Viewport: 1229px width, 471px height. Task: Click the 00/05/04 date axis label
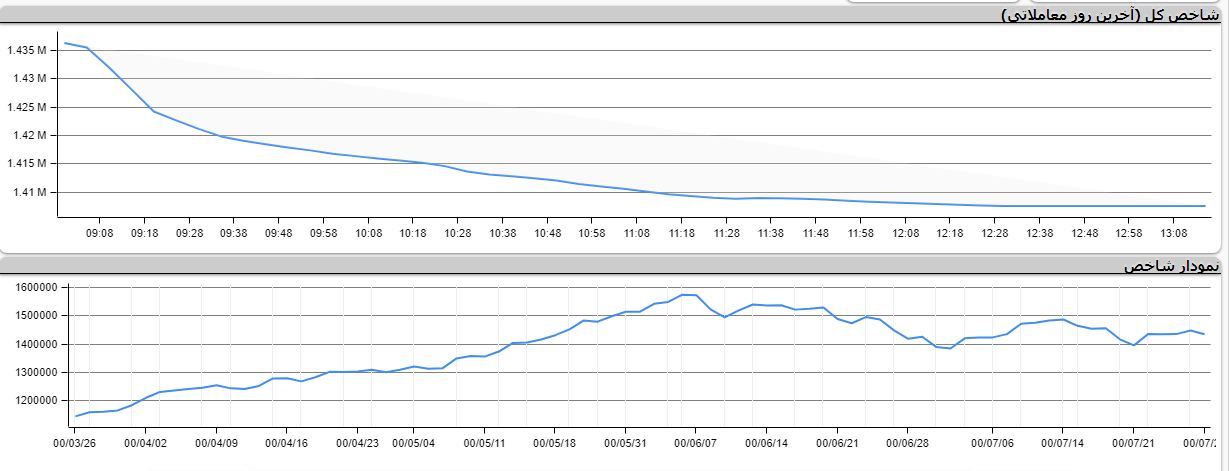[x=412, y=442]
